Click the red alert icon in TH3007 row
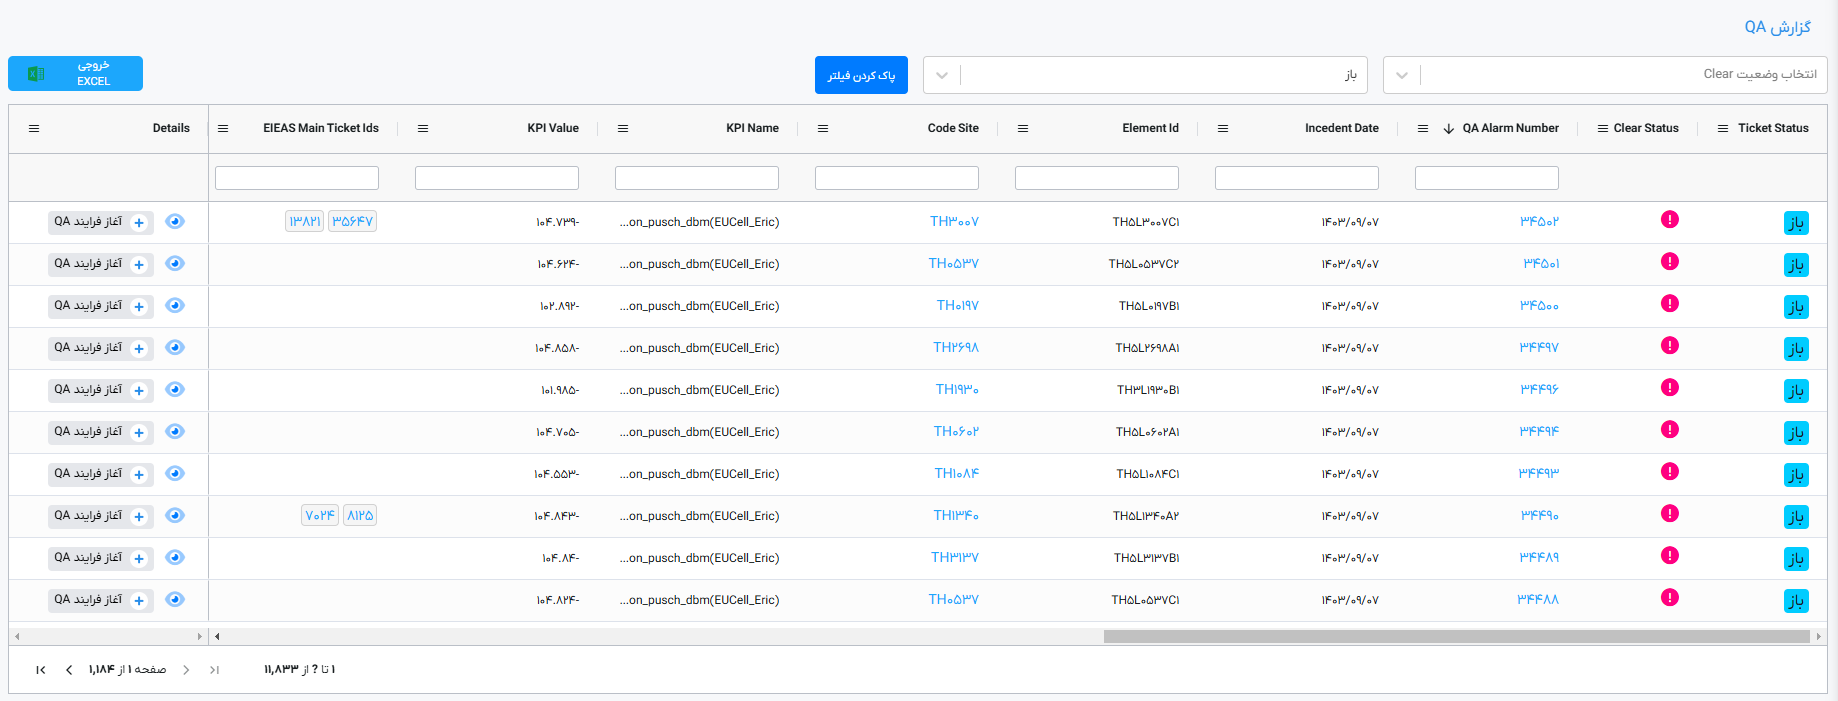Screen dimensions: 1838x701 (1669, 220)
